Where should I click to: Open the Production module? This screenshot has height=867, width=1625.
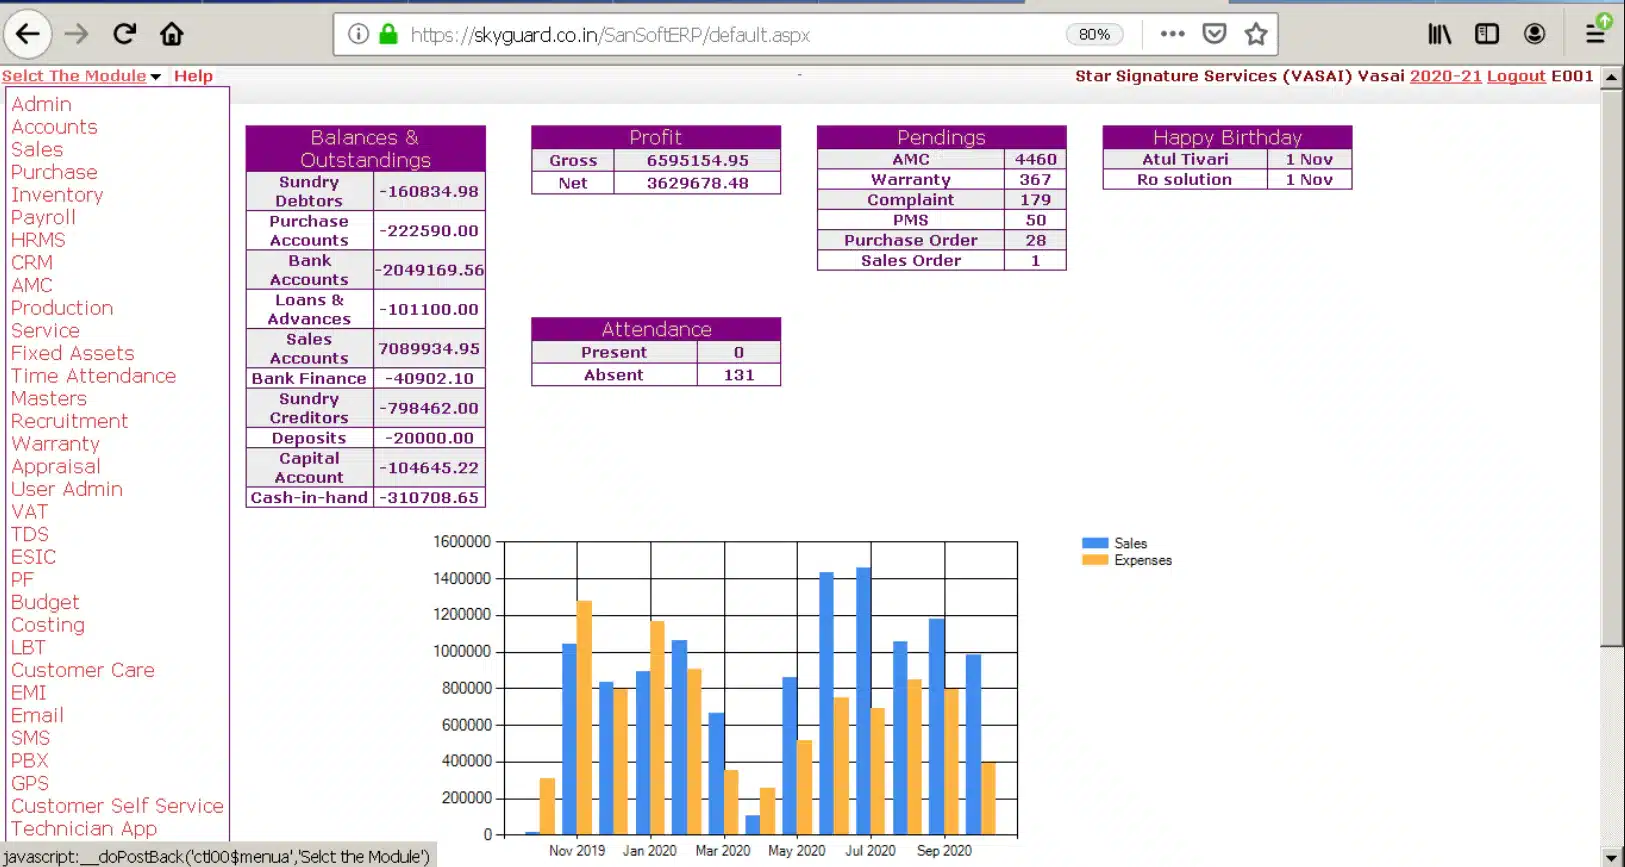(62, 308)
